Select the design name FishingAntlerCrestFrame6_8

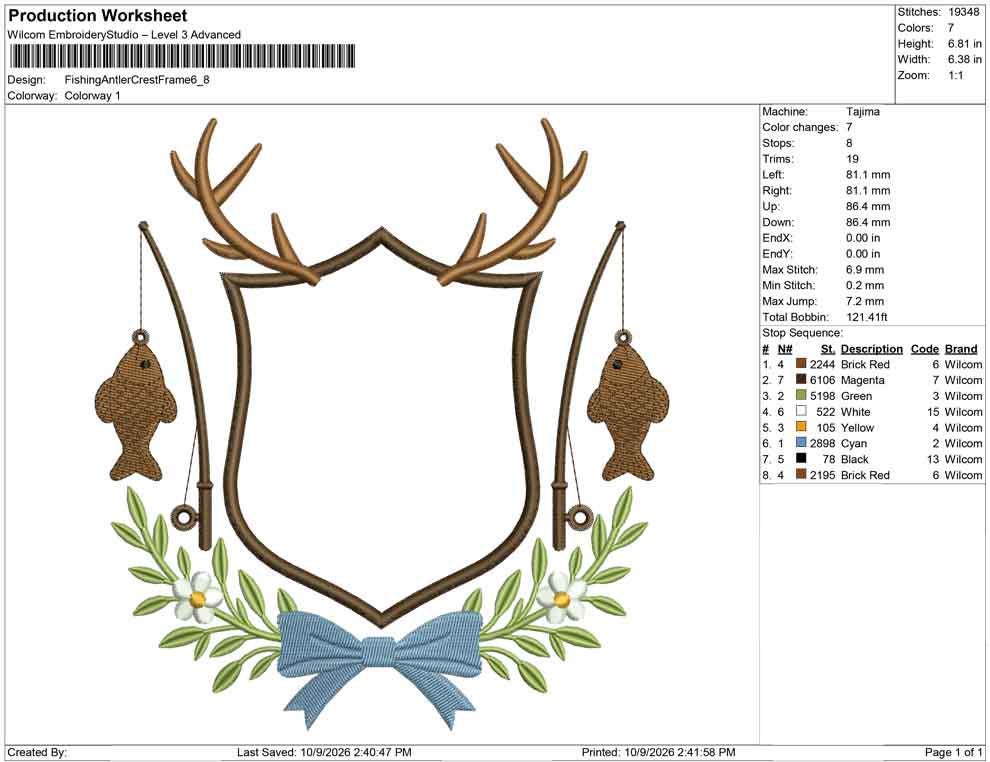coord(137,80)
